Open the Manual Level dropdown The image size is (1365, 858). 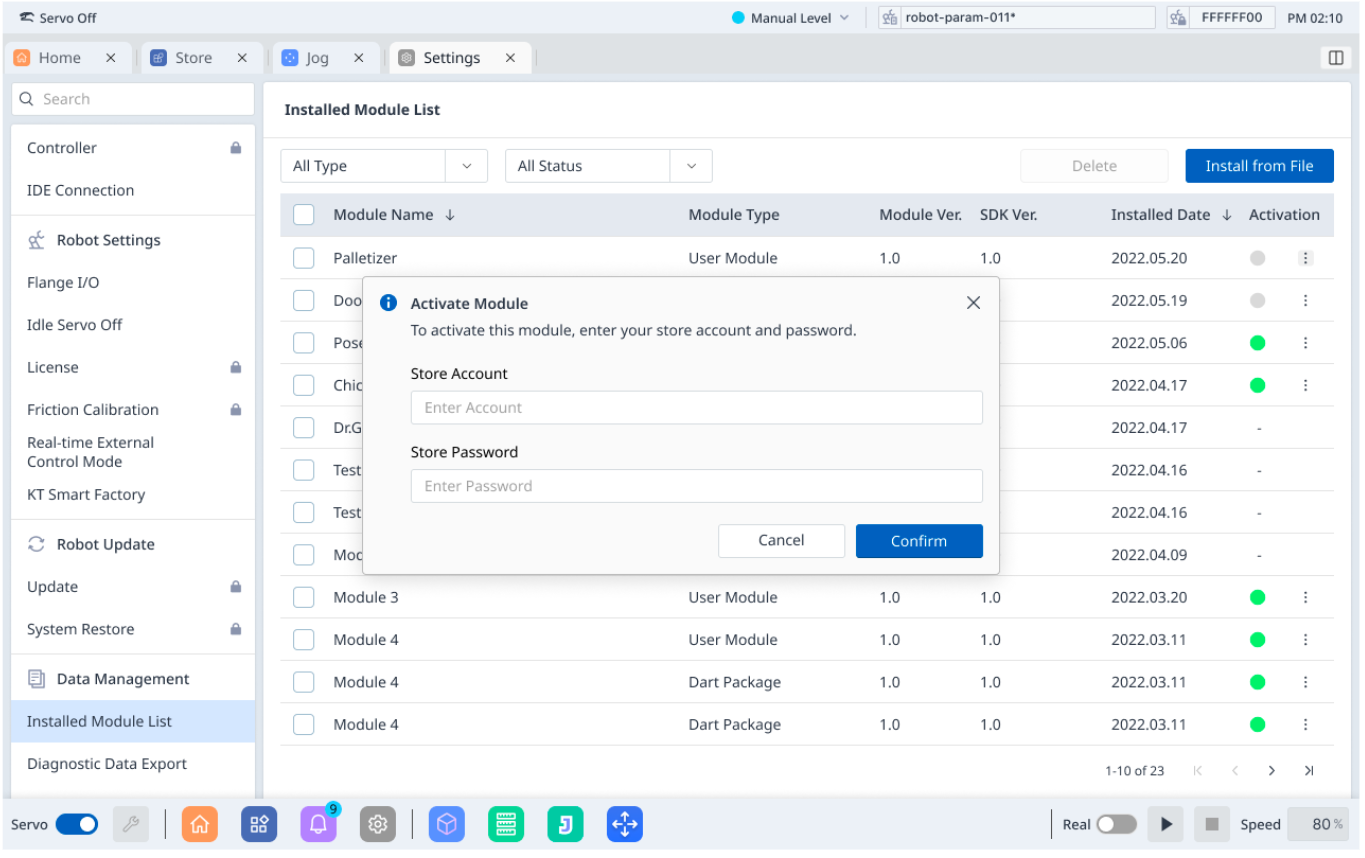pyautogui.click(x=790, y=18)
